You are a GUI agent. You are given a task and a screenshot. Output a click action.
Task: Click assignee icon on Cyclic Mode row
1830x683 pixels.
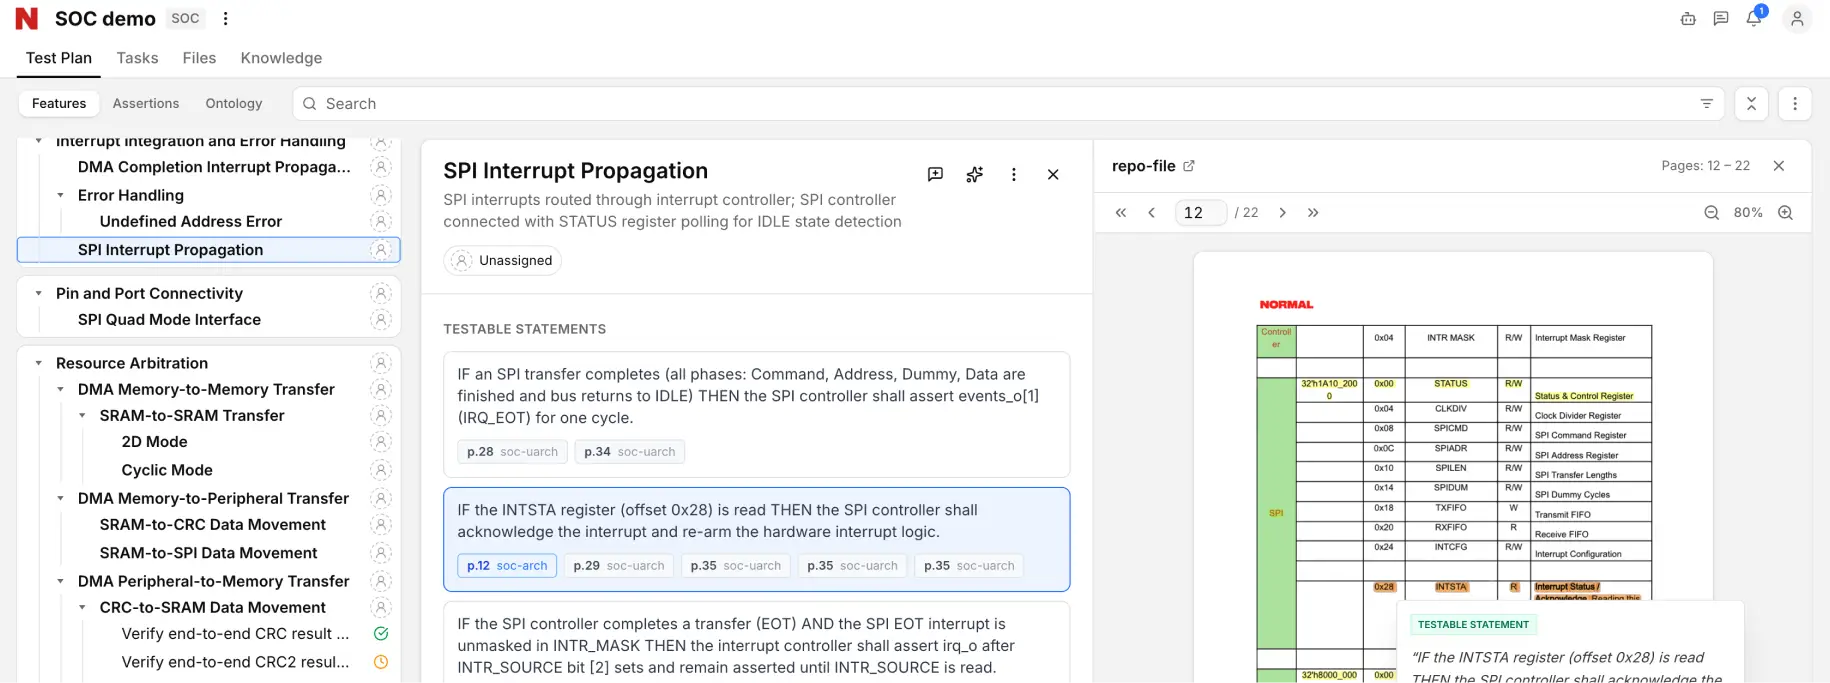(381, 470)
